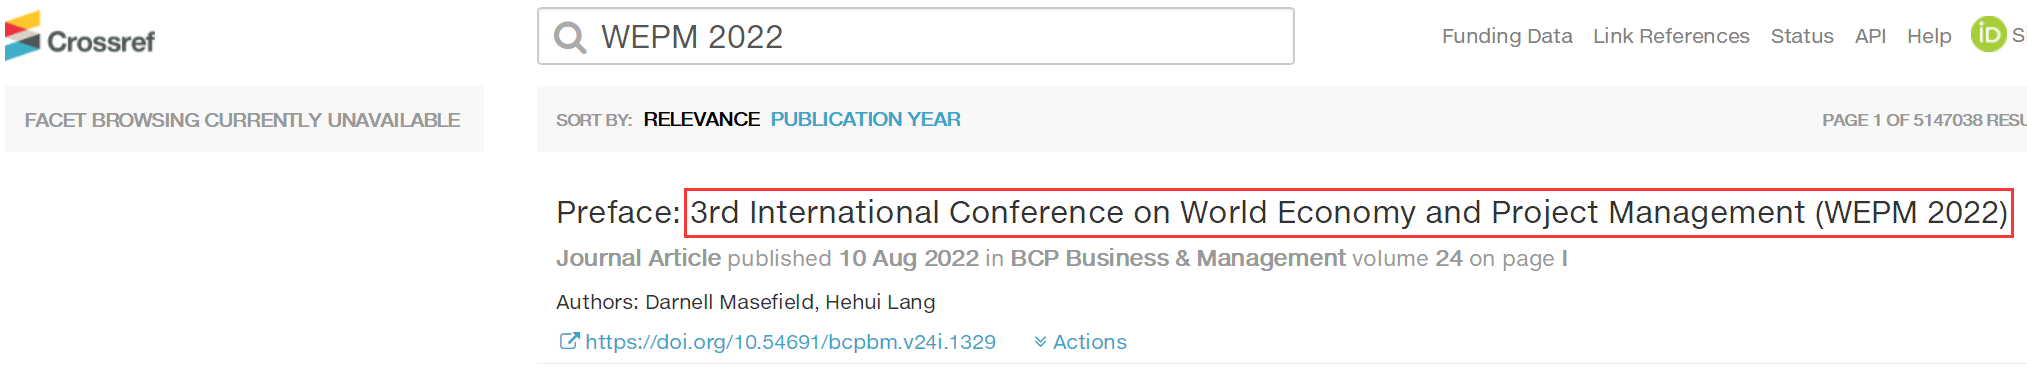This screenshot has width=2027, height=371.
Task: Expand the Actions dropdown
Action: (x=1080, y=342)
